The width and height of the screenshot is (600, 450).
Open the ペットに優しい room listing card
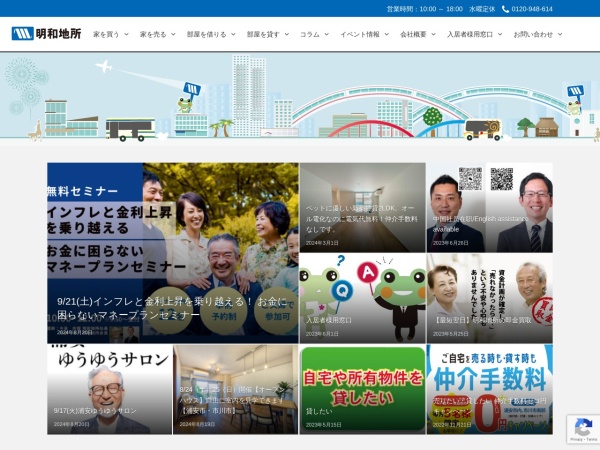point(363,207)
